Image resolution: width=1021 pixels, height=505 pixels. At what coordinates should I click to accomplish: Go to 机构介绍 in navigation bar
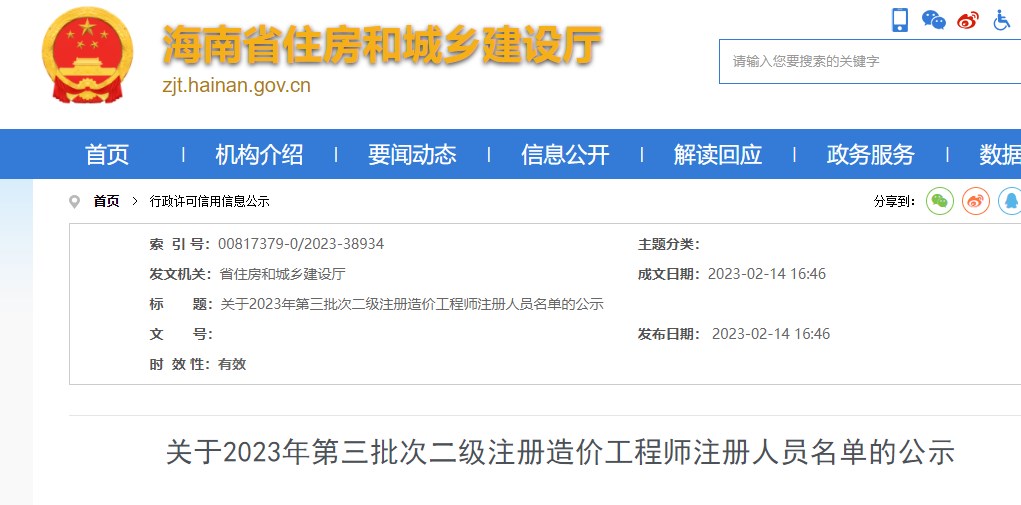pyautogui.click(x=259, y=155)
